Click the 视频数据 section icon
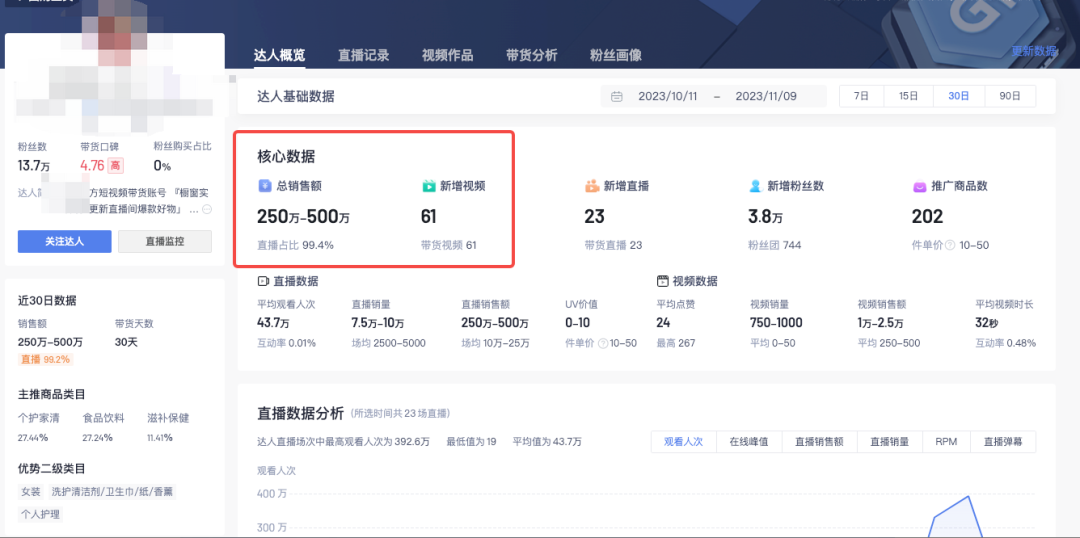This screenshot has width=1080, height=538. (662, 282)
